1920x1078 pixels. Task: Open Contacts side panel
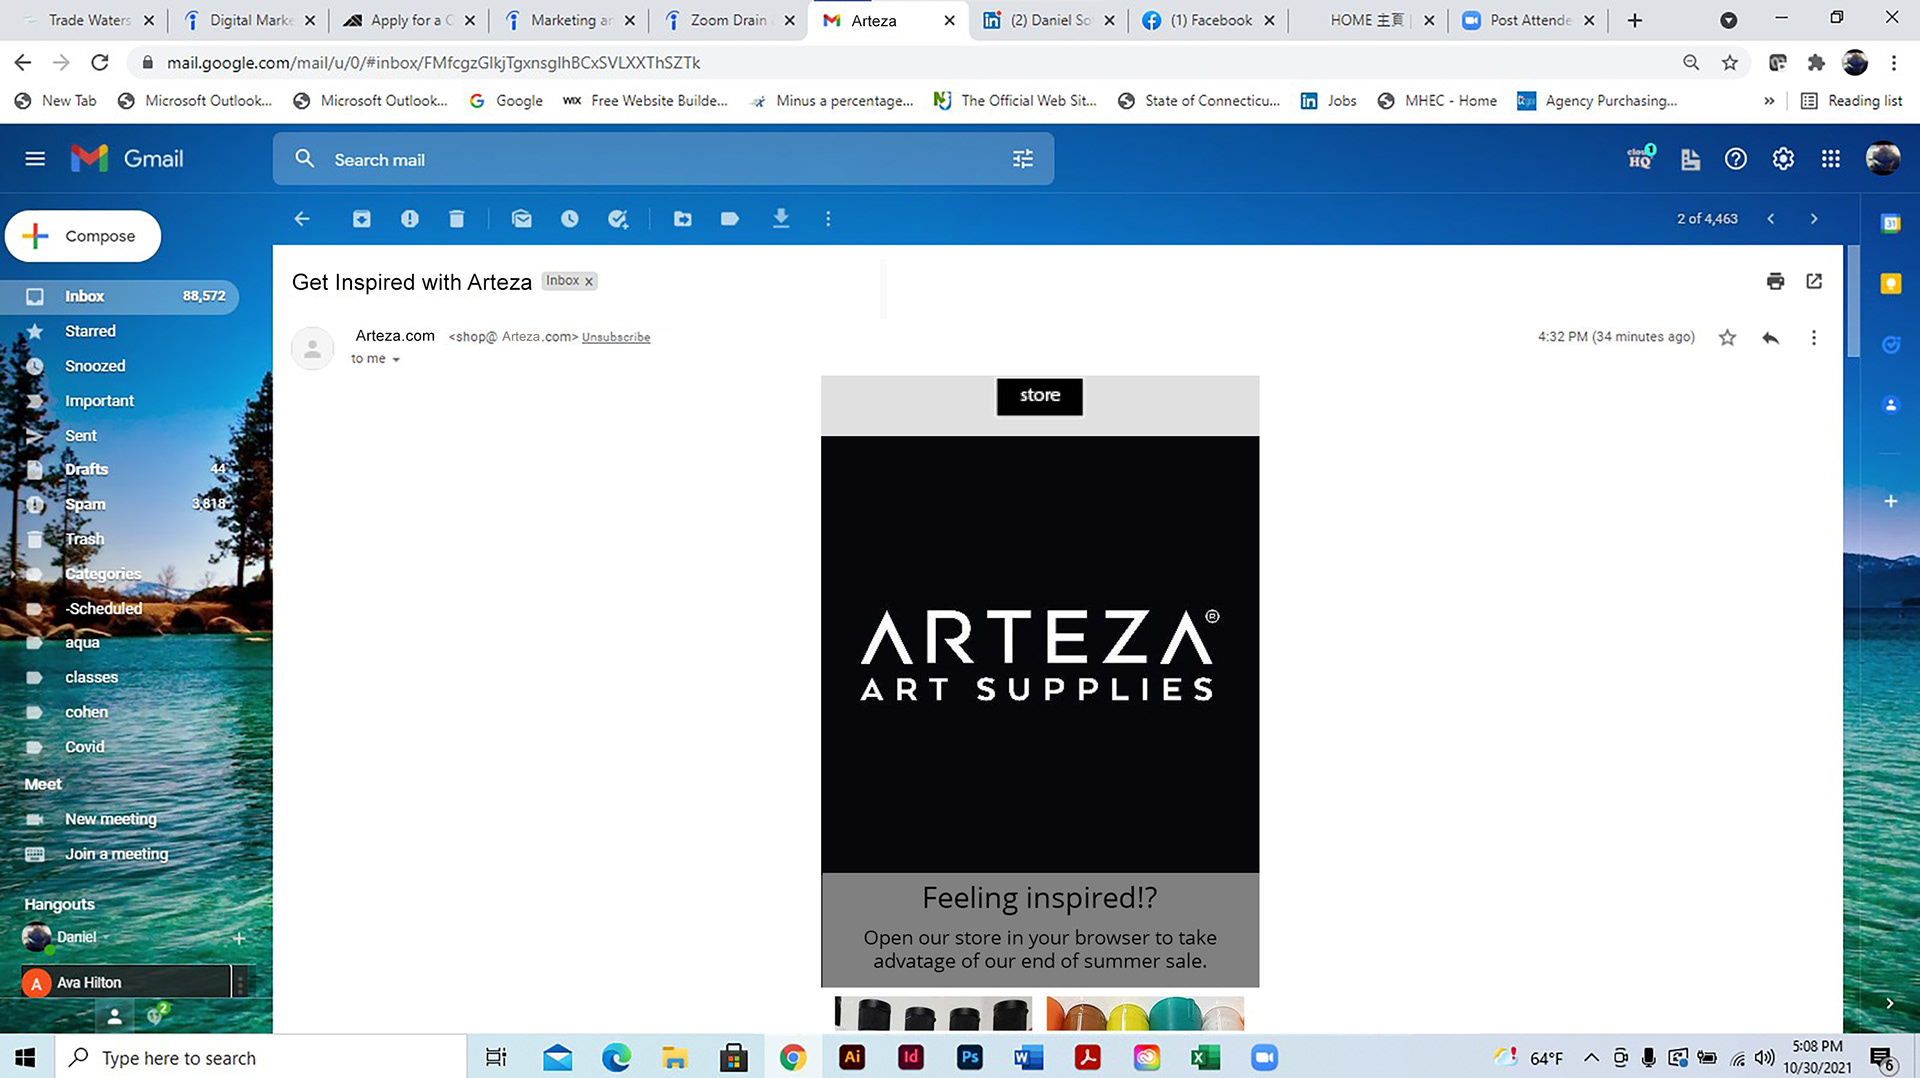[1891, 405]
